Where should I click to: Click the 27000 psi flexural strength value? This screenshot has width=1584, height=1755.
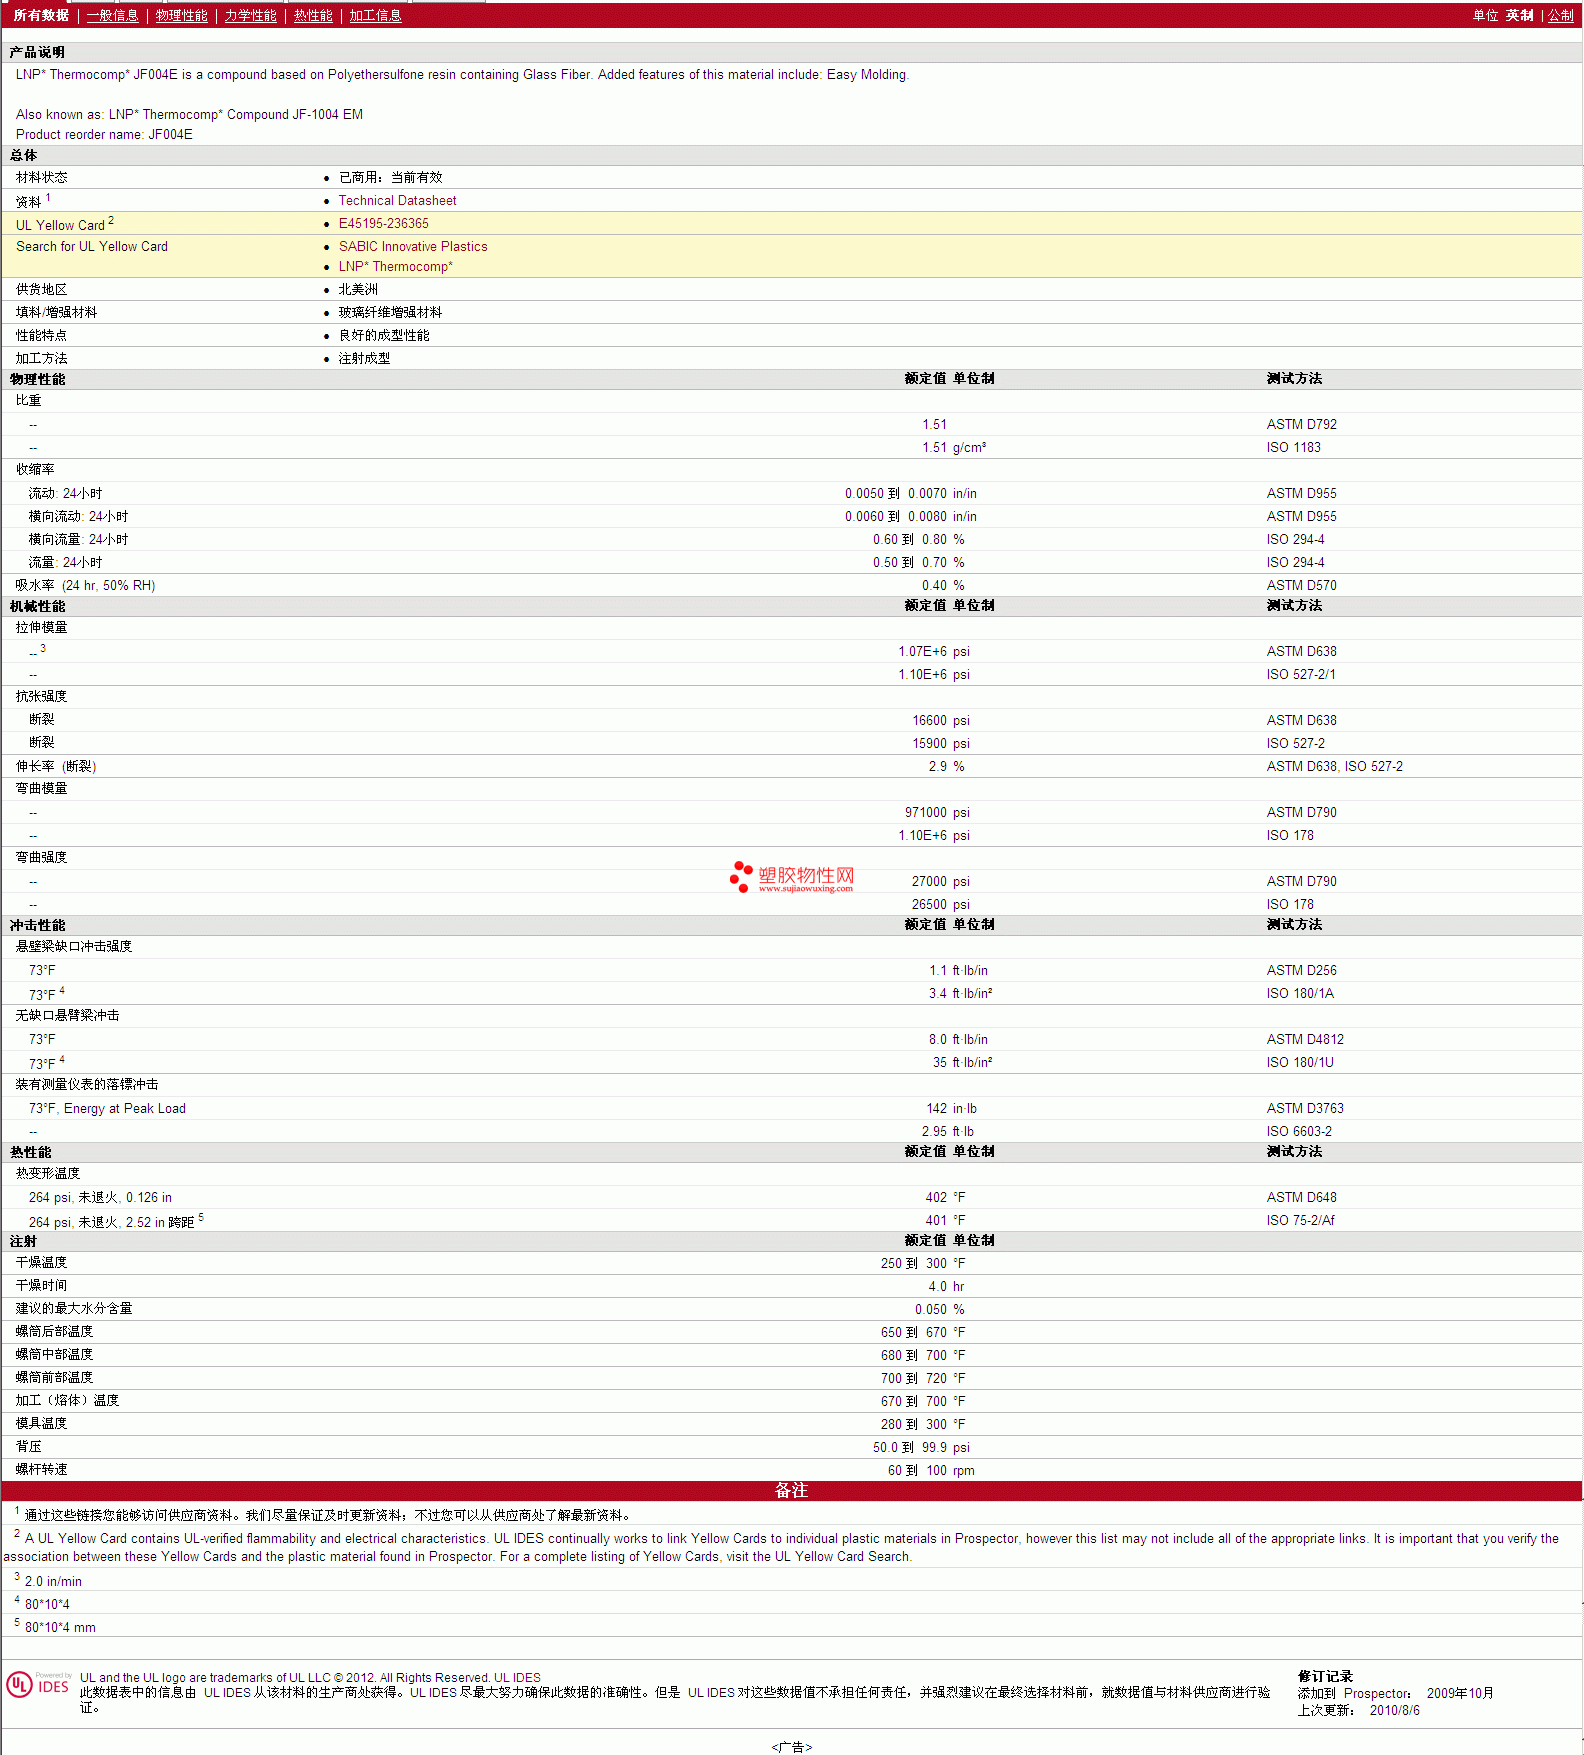click(x=940, y=881)
